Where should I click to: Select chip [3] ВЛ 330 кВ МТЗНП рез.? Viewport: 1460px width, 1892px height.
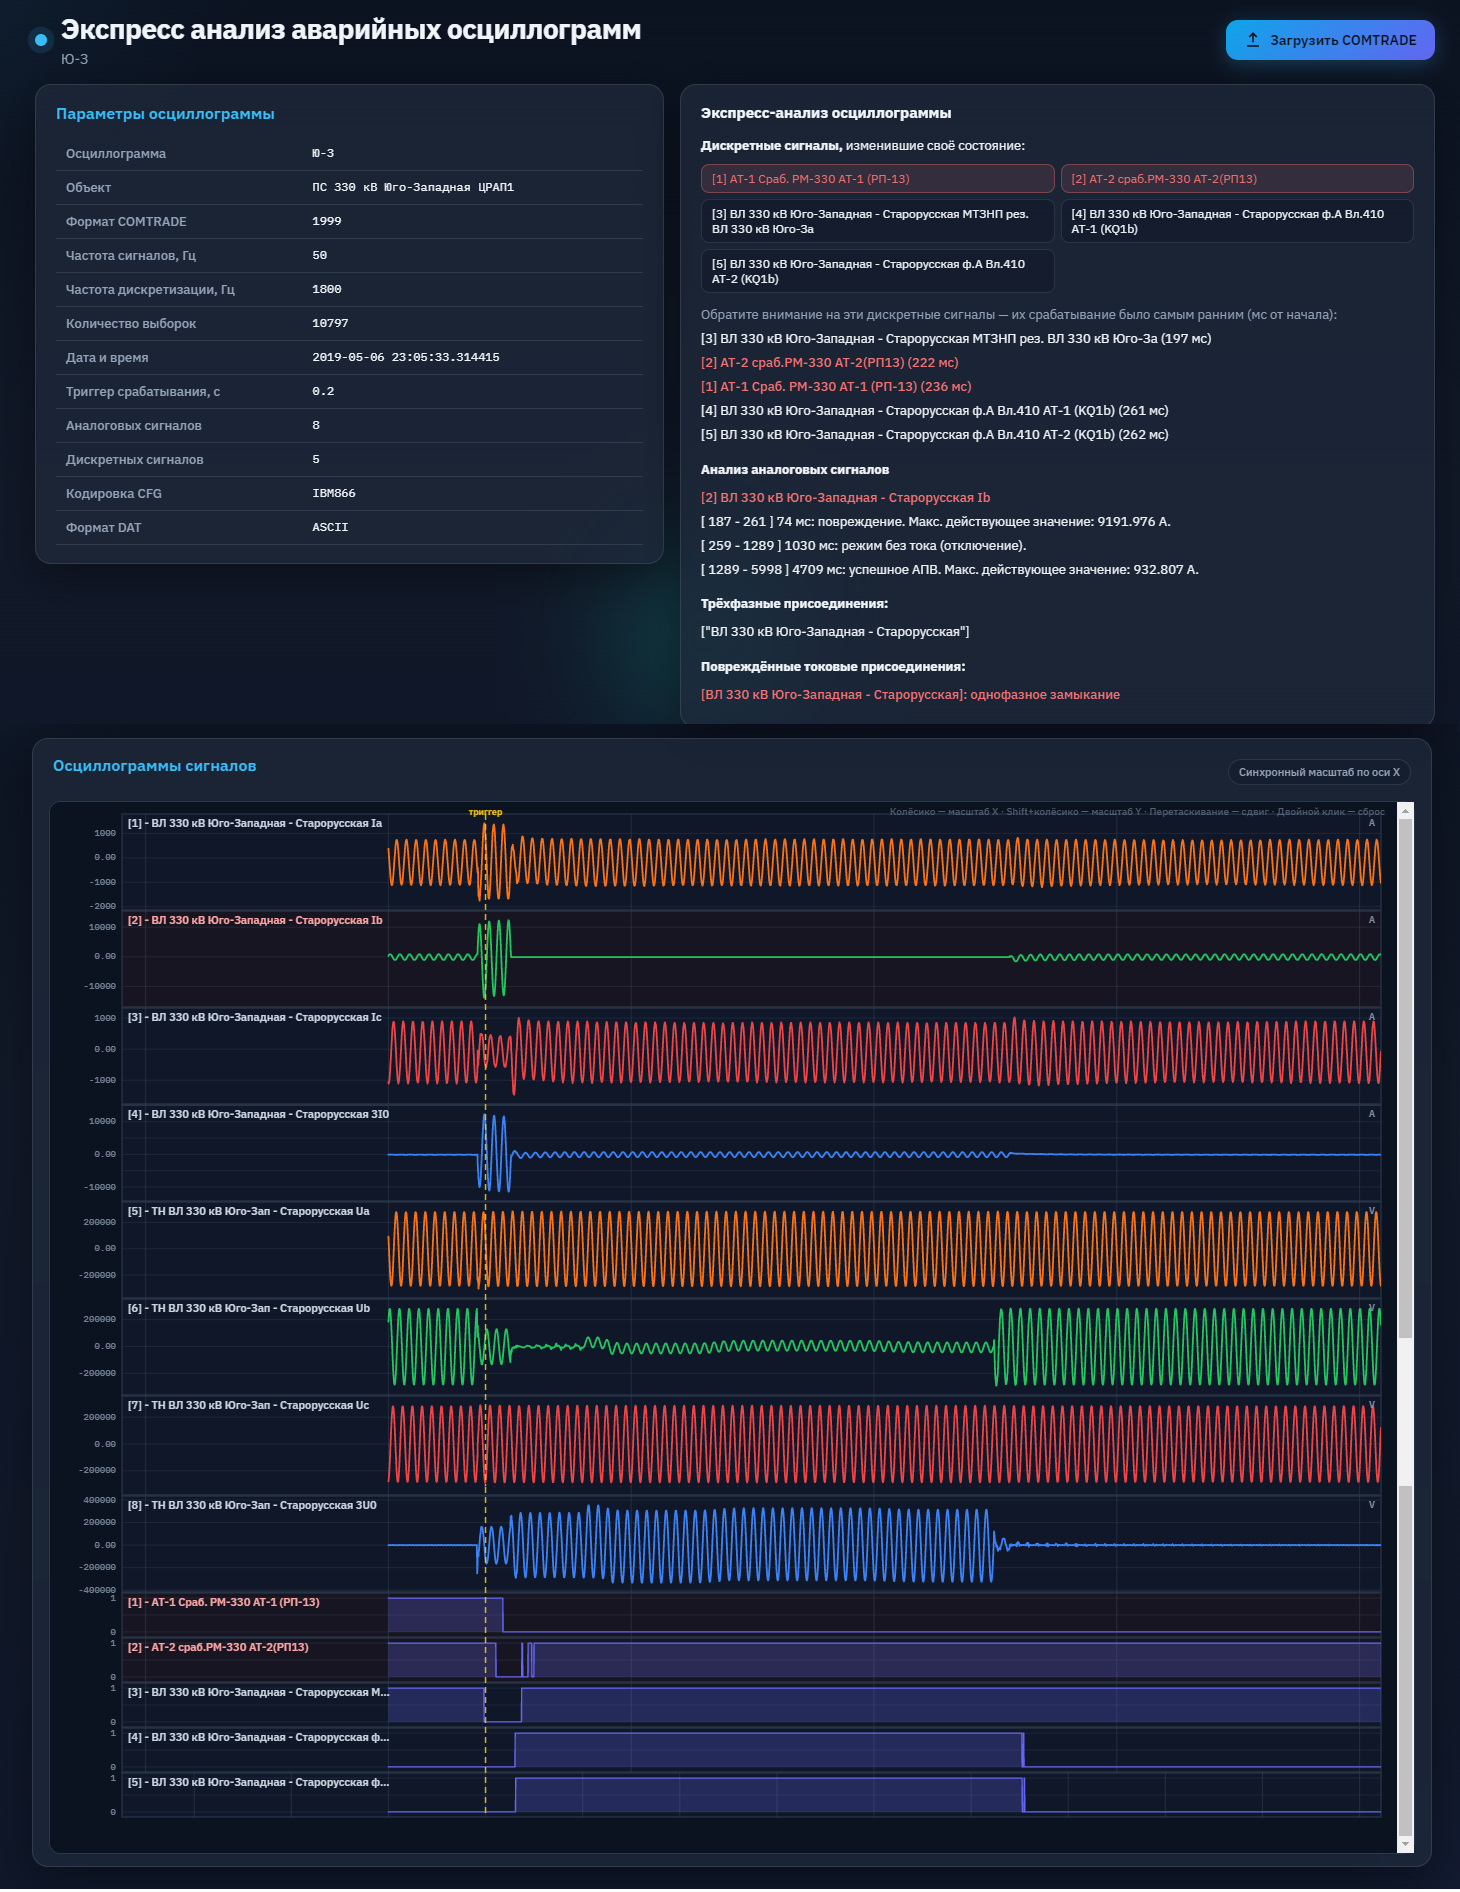(x=877, y=221)
